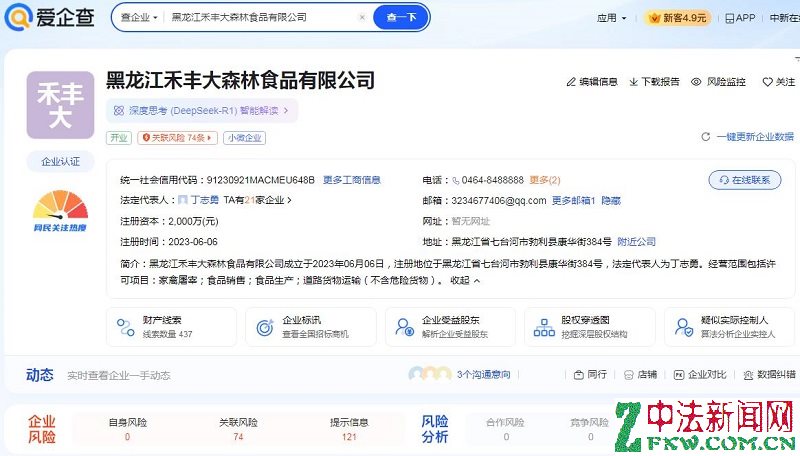Open 附近公司 nearby companies link
This screenshot has height=456, width=800.
pyautogui.click(x=636, y=241)
